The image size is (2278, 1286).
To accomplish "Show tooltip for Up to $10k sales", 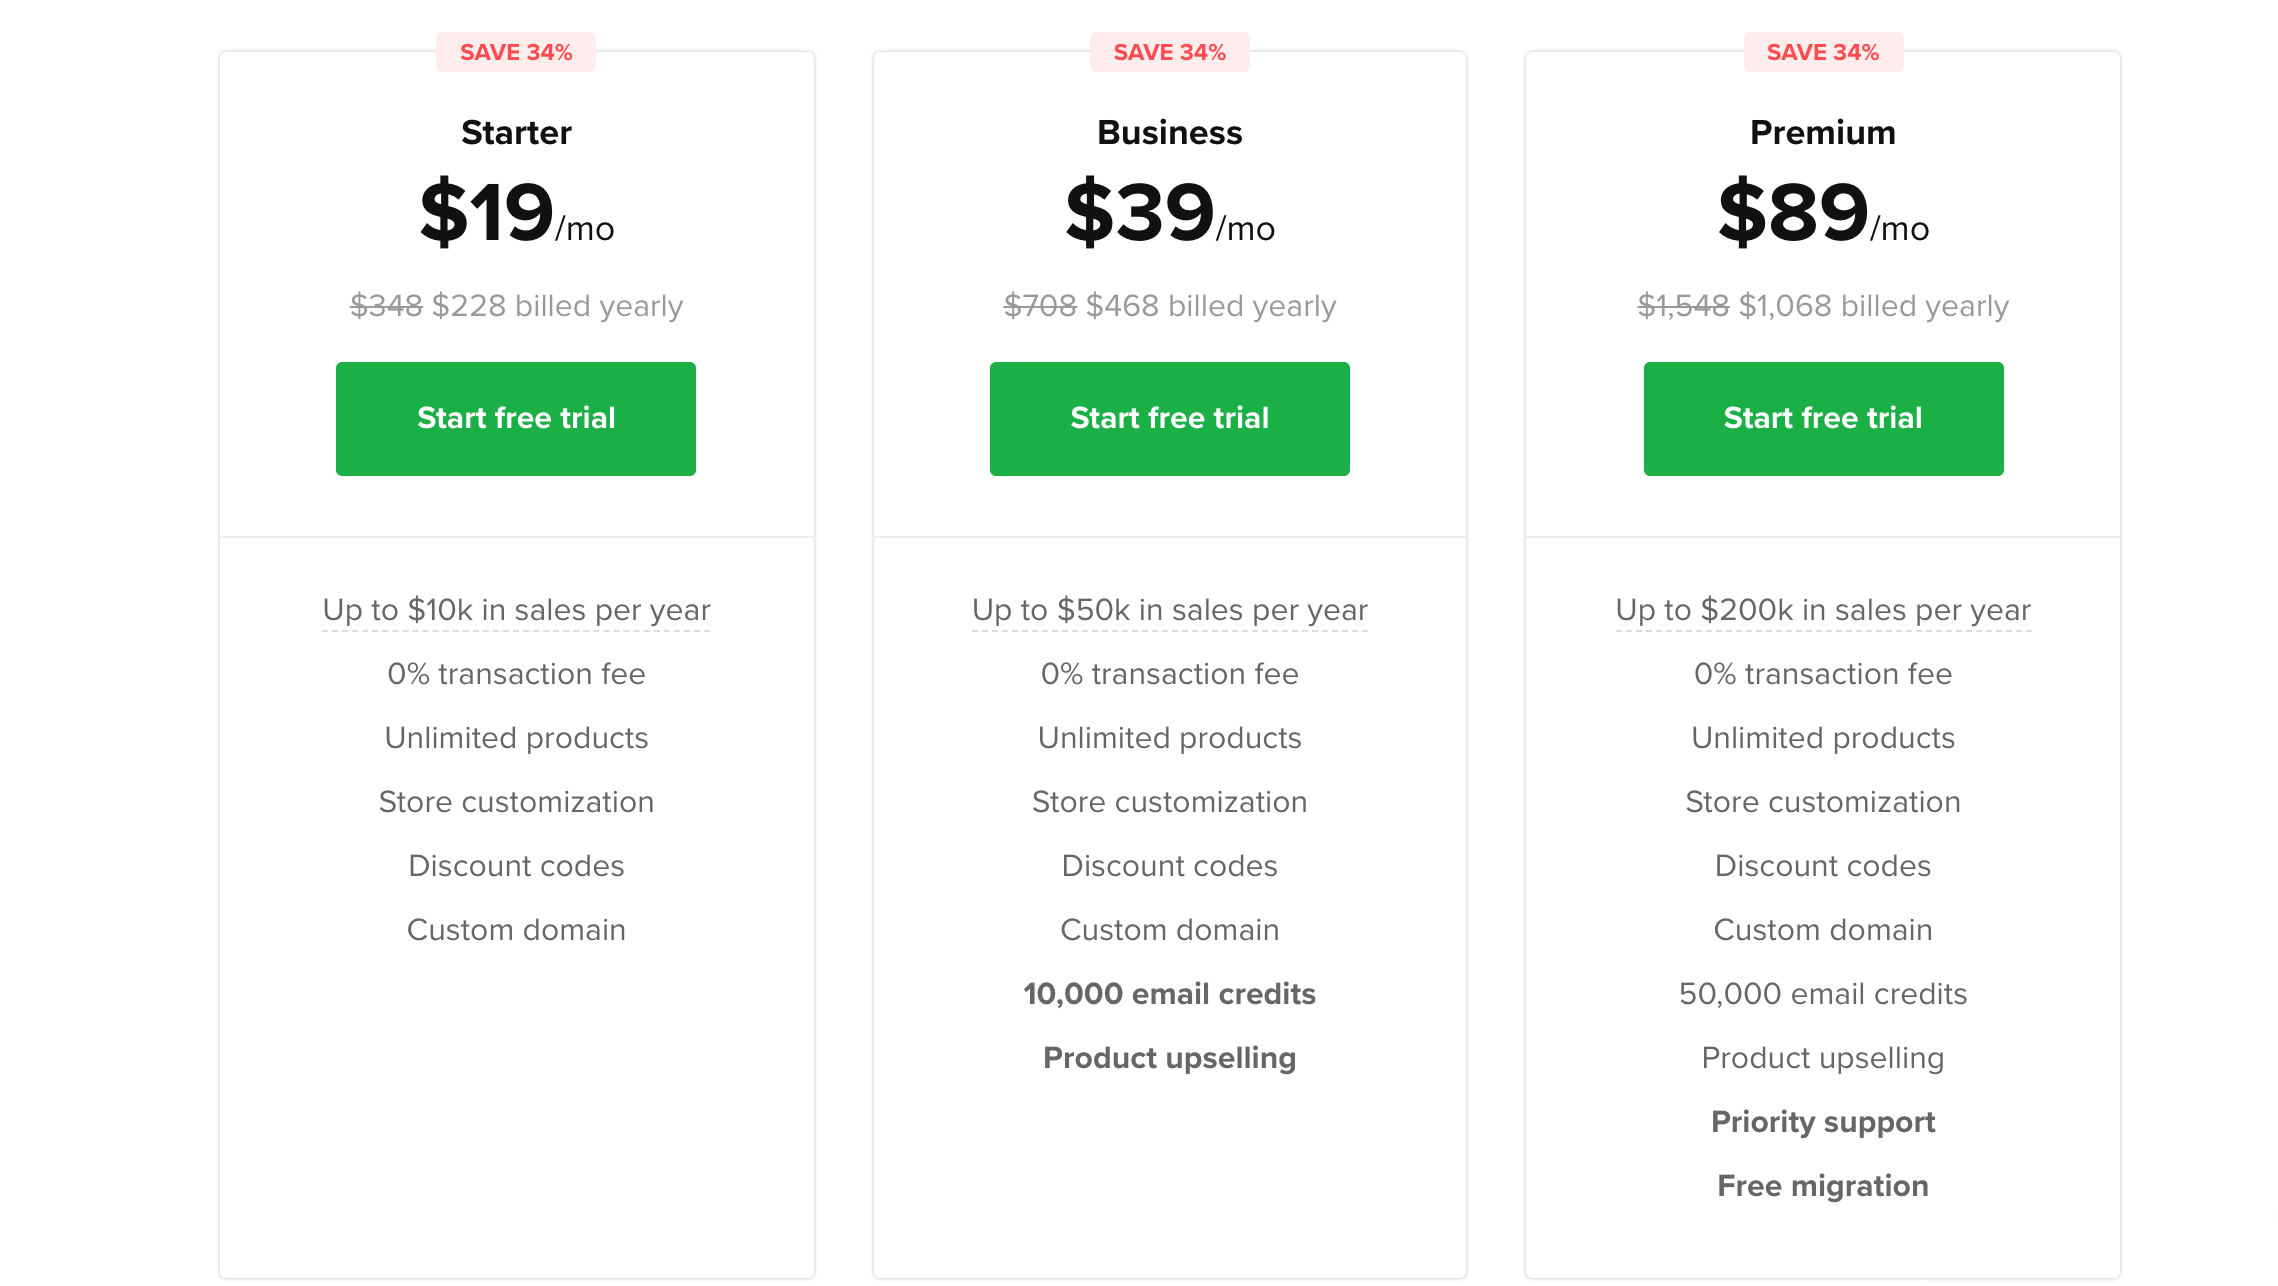I will 516,610.
